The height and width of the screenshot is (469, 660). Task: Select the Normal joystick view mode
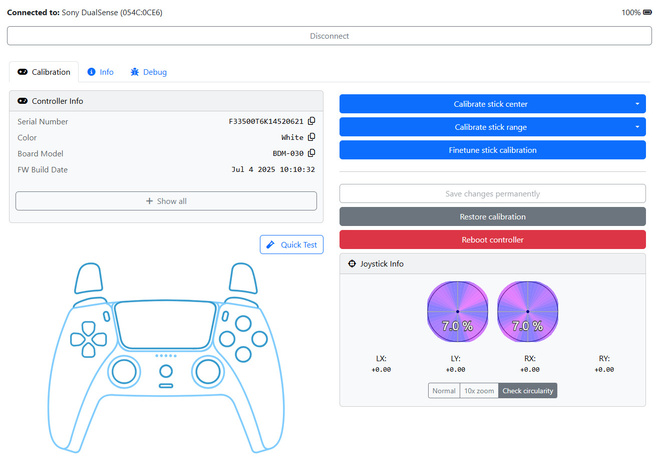pos(444,391)
